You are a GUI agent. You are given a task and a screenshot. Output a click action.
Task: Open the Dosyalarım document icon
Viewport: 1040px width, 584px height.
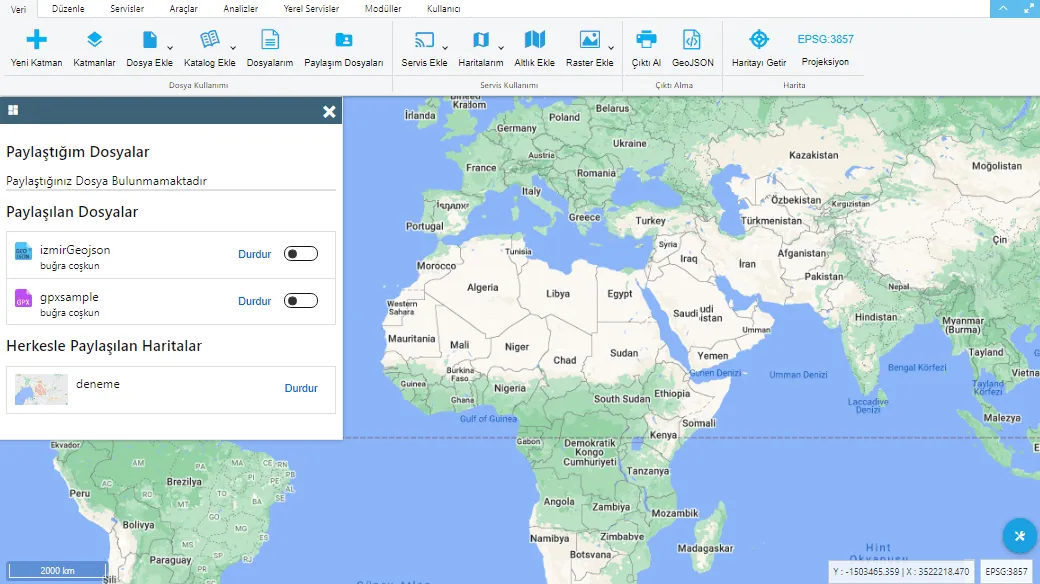(270, 40)
